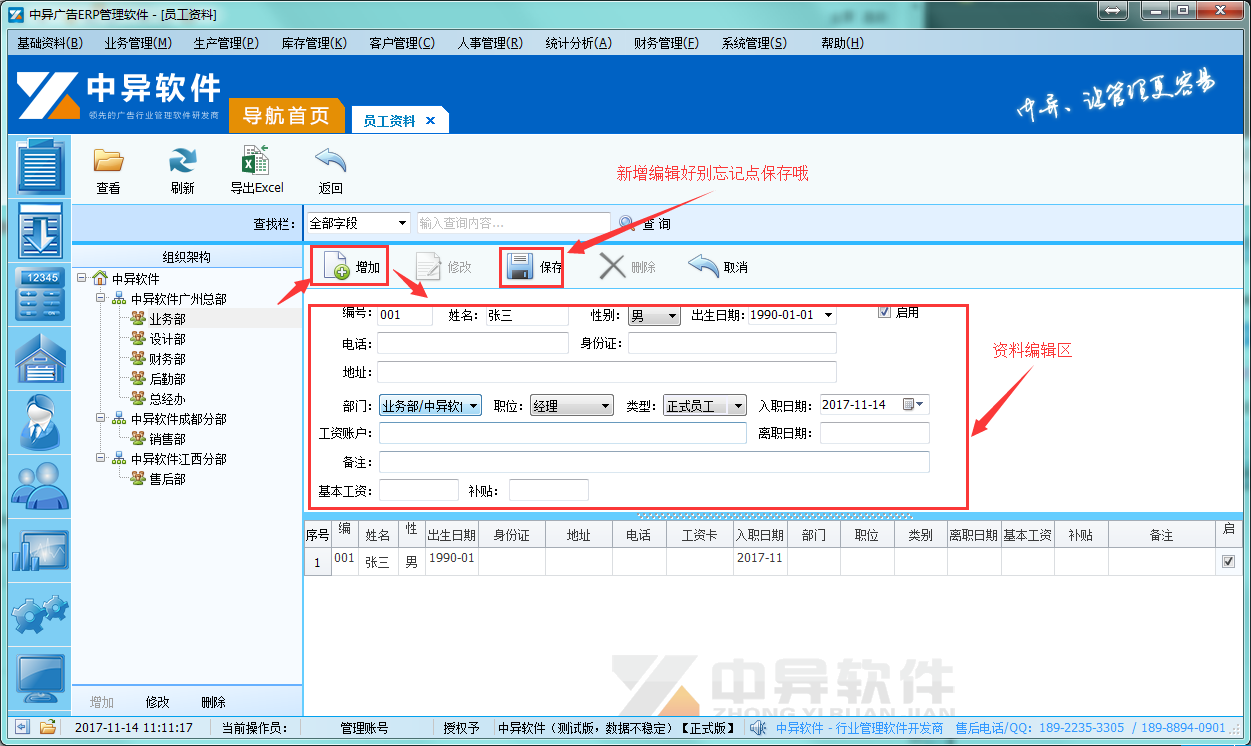Open the 基础资料(Z) menu

click(x=49, y=43)
